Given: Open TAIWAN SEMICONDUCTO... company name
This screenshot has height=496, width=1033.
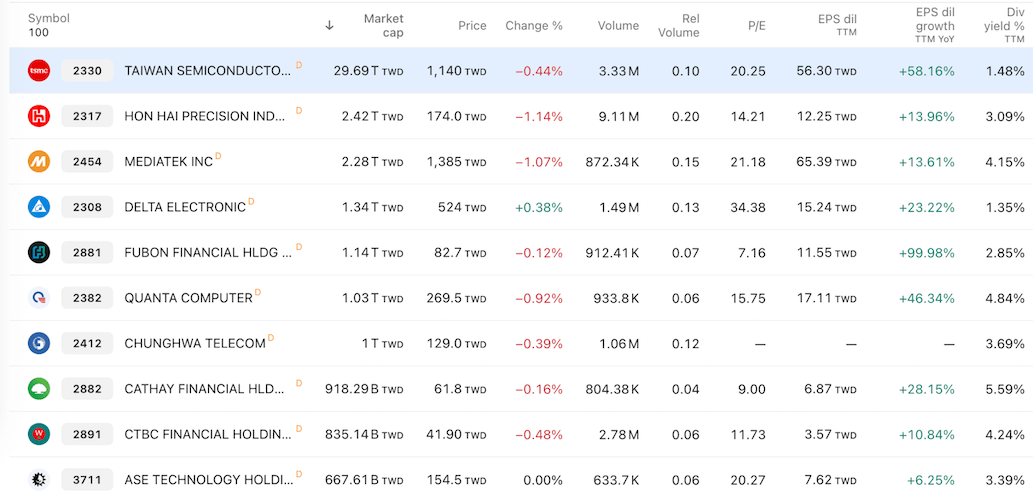Looking at the screenshot, I should (x=208, y=70).
